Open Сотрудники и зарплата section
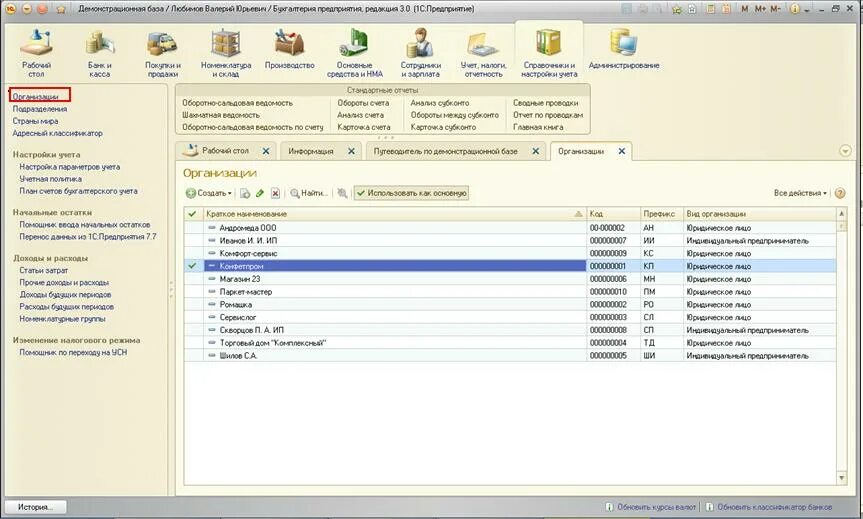The width and height of the screenshot is (863, 519). click(x=420, y=53)
